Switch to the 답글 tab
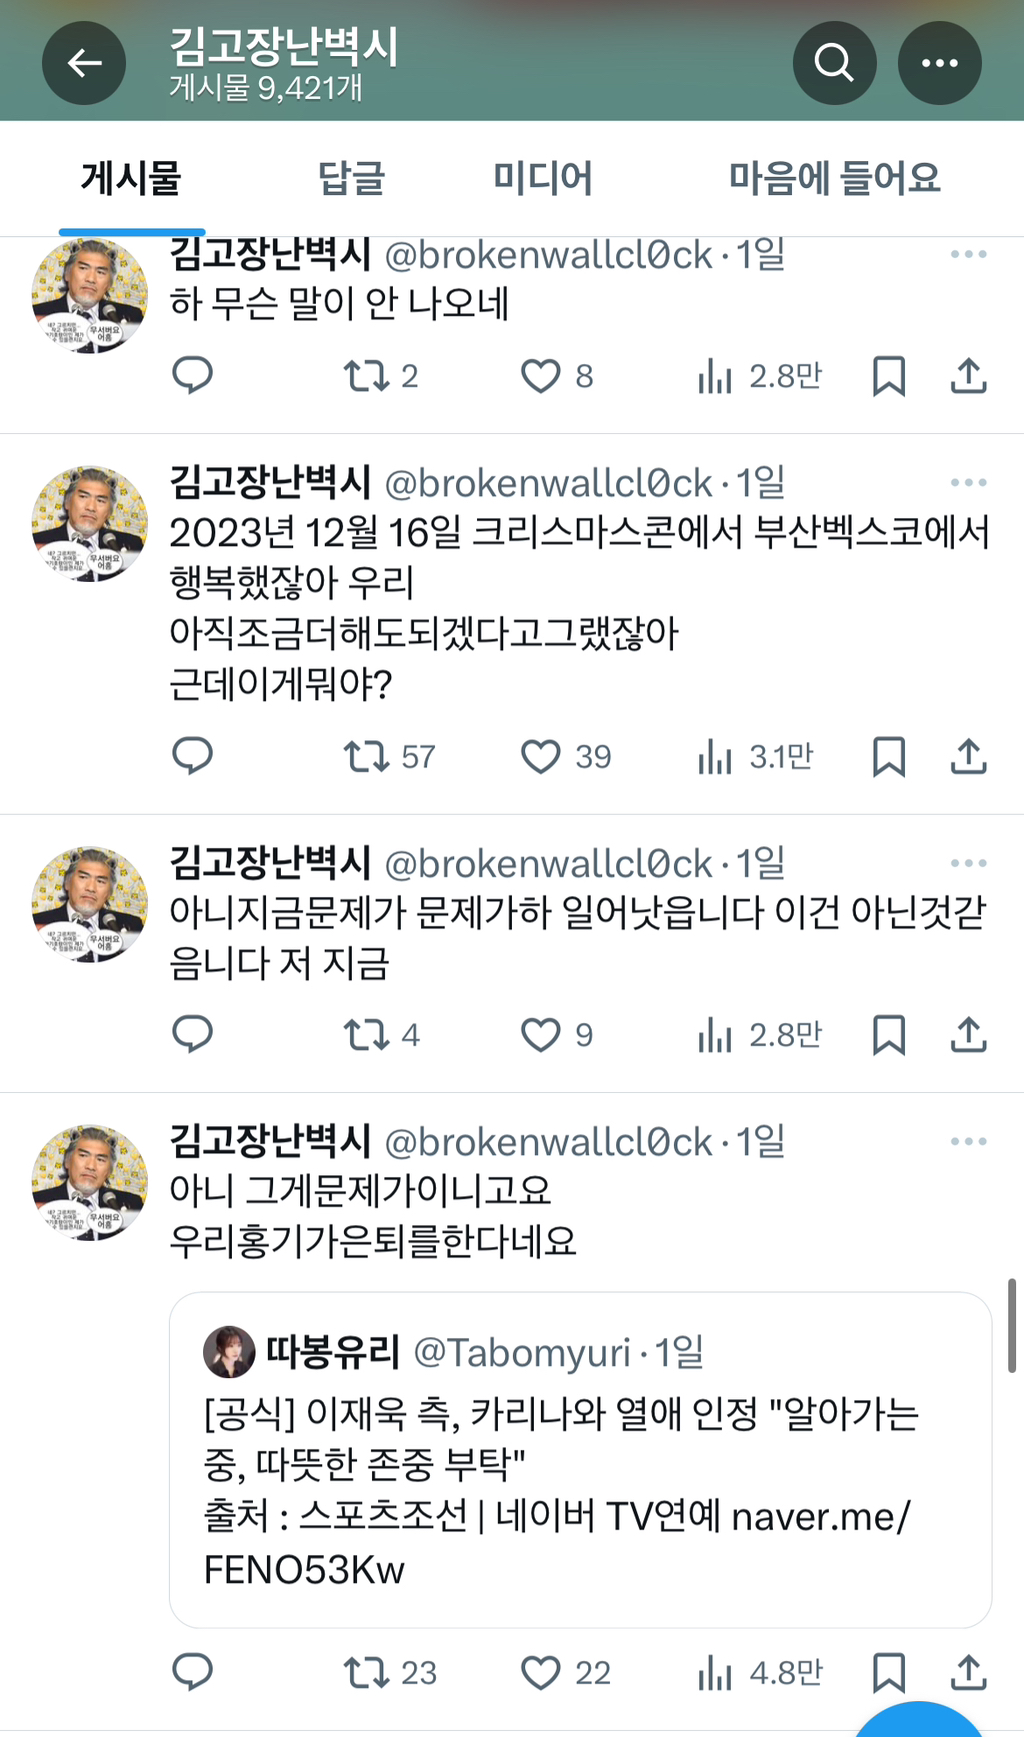Screen dimensions: 1024x1737 coord(351,178)
